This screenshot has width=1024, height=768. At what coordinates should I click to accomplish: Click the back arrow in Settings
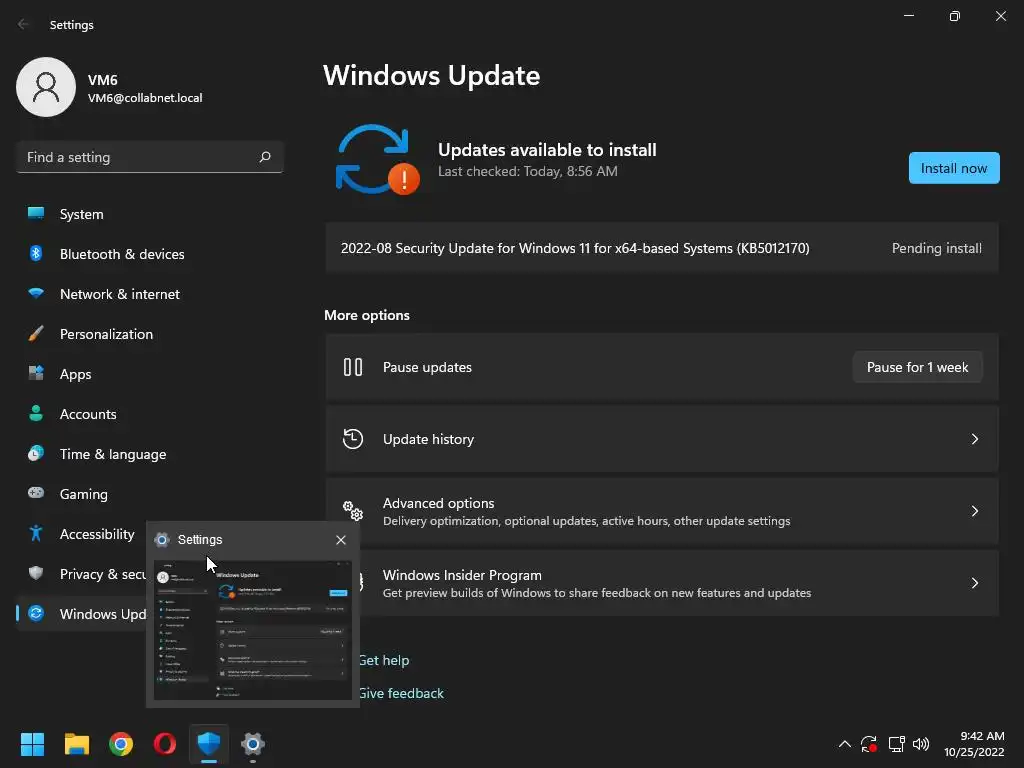[x=23, y=24]
